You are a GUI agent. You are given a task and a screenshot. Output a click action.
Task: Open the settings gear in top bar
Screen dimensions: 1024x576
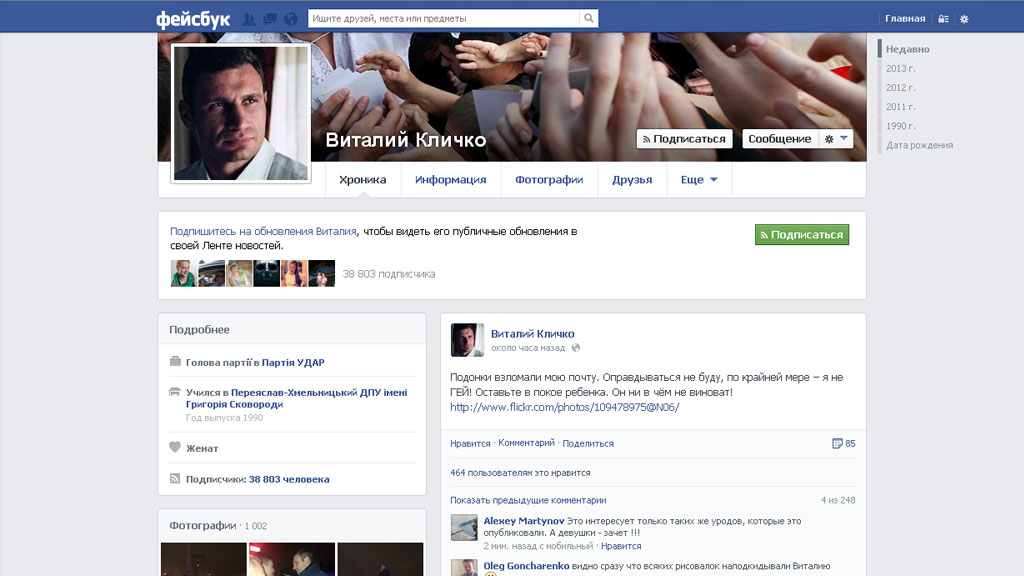click(964, 19)
